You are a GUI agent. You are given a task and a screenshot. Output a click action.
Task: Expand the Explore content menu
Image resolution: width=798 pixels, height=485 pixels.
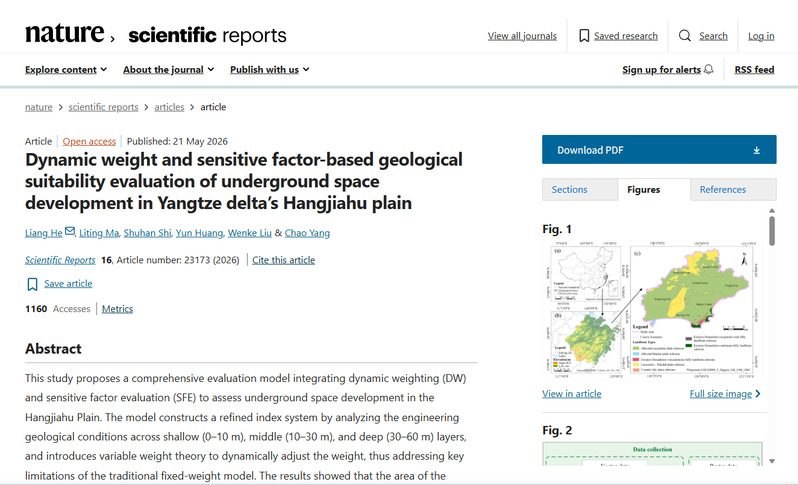(x=66, y=70)
